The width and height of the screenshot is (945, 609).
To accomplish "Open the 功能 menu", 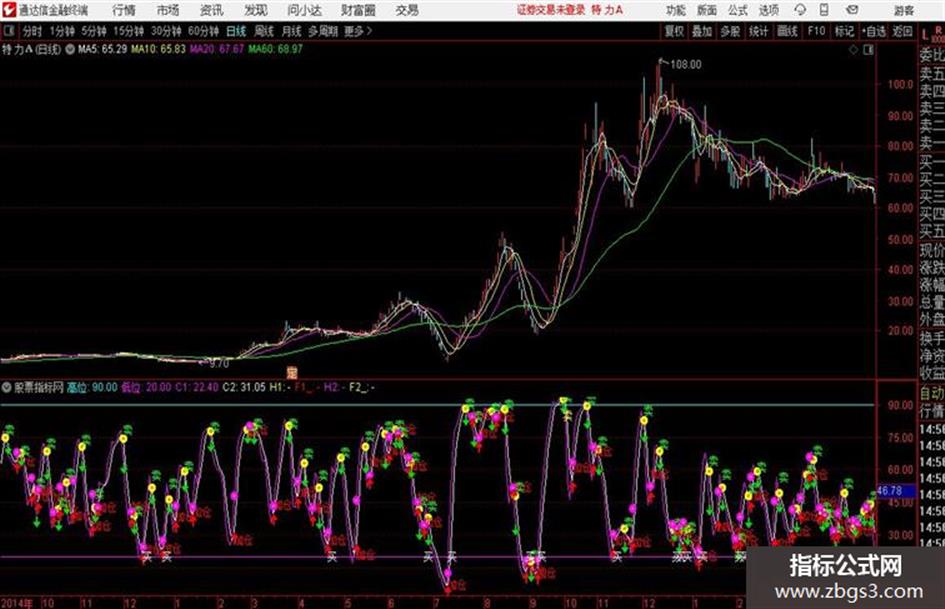I will click(x=676, y=10).
